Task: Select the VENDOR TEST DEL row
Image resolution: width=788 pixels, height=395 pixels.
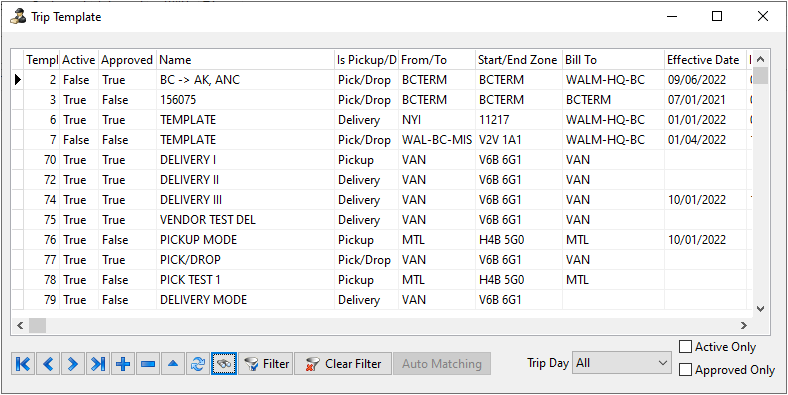Action: [x=382, y=220]
